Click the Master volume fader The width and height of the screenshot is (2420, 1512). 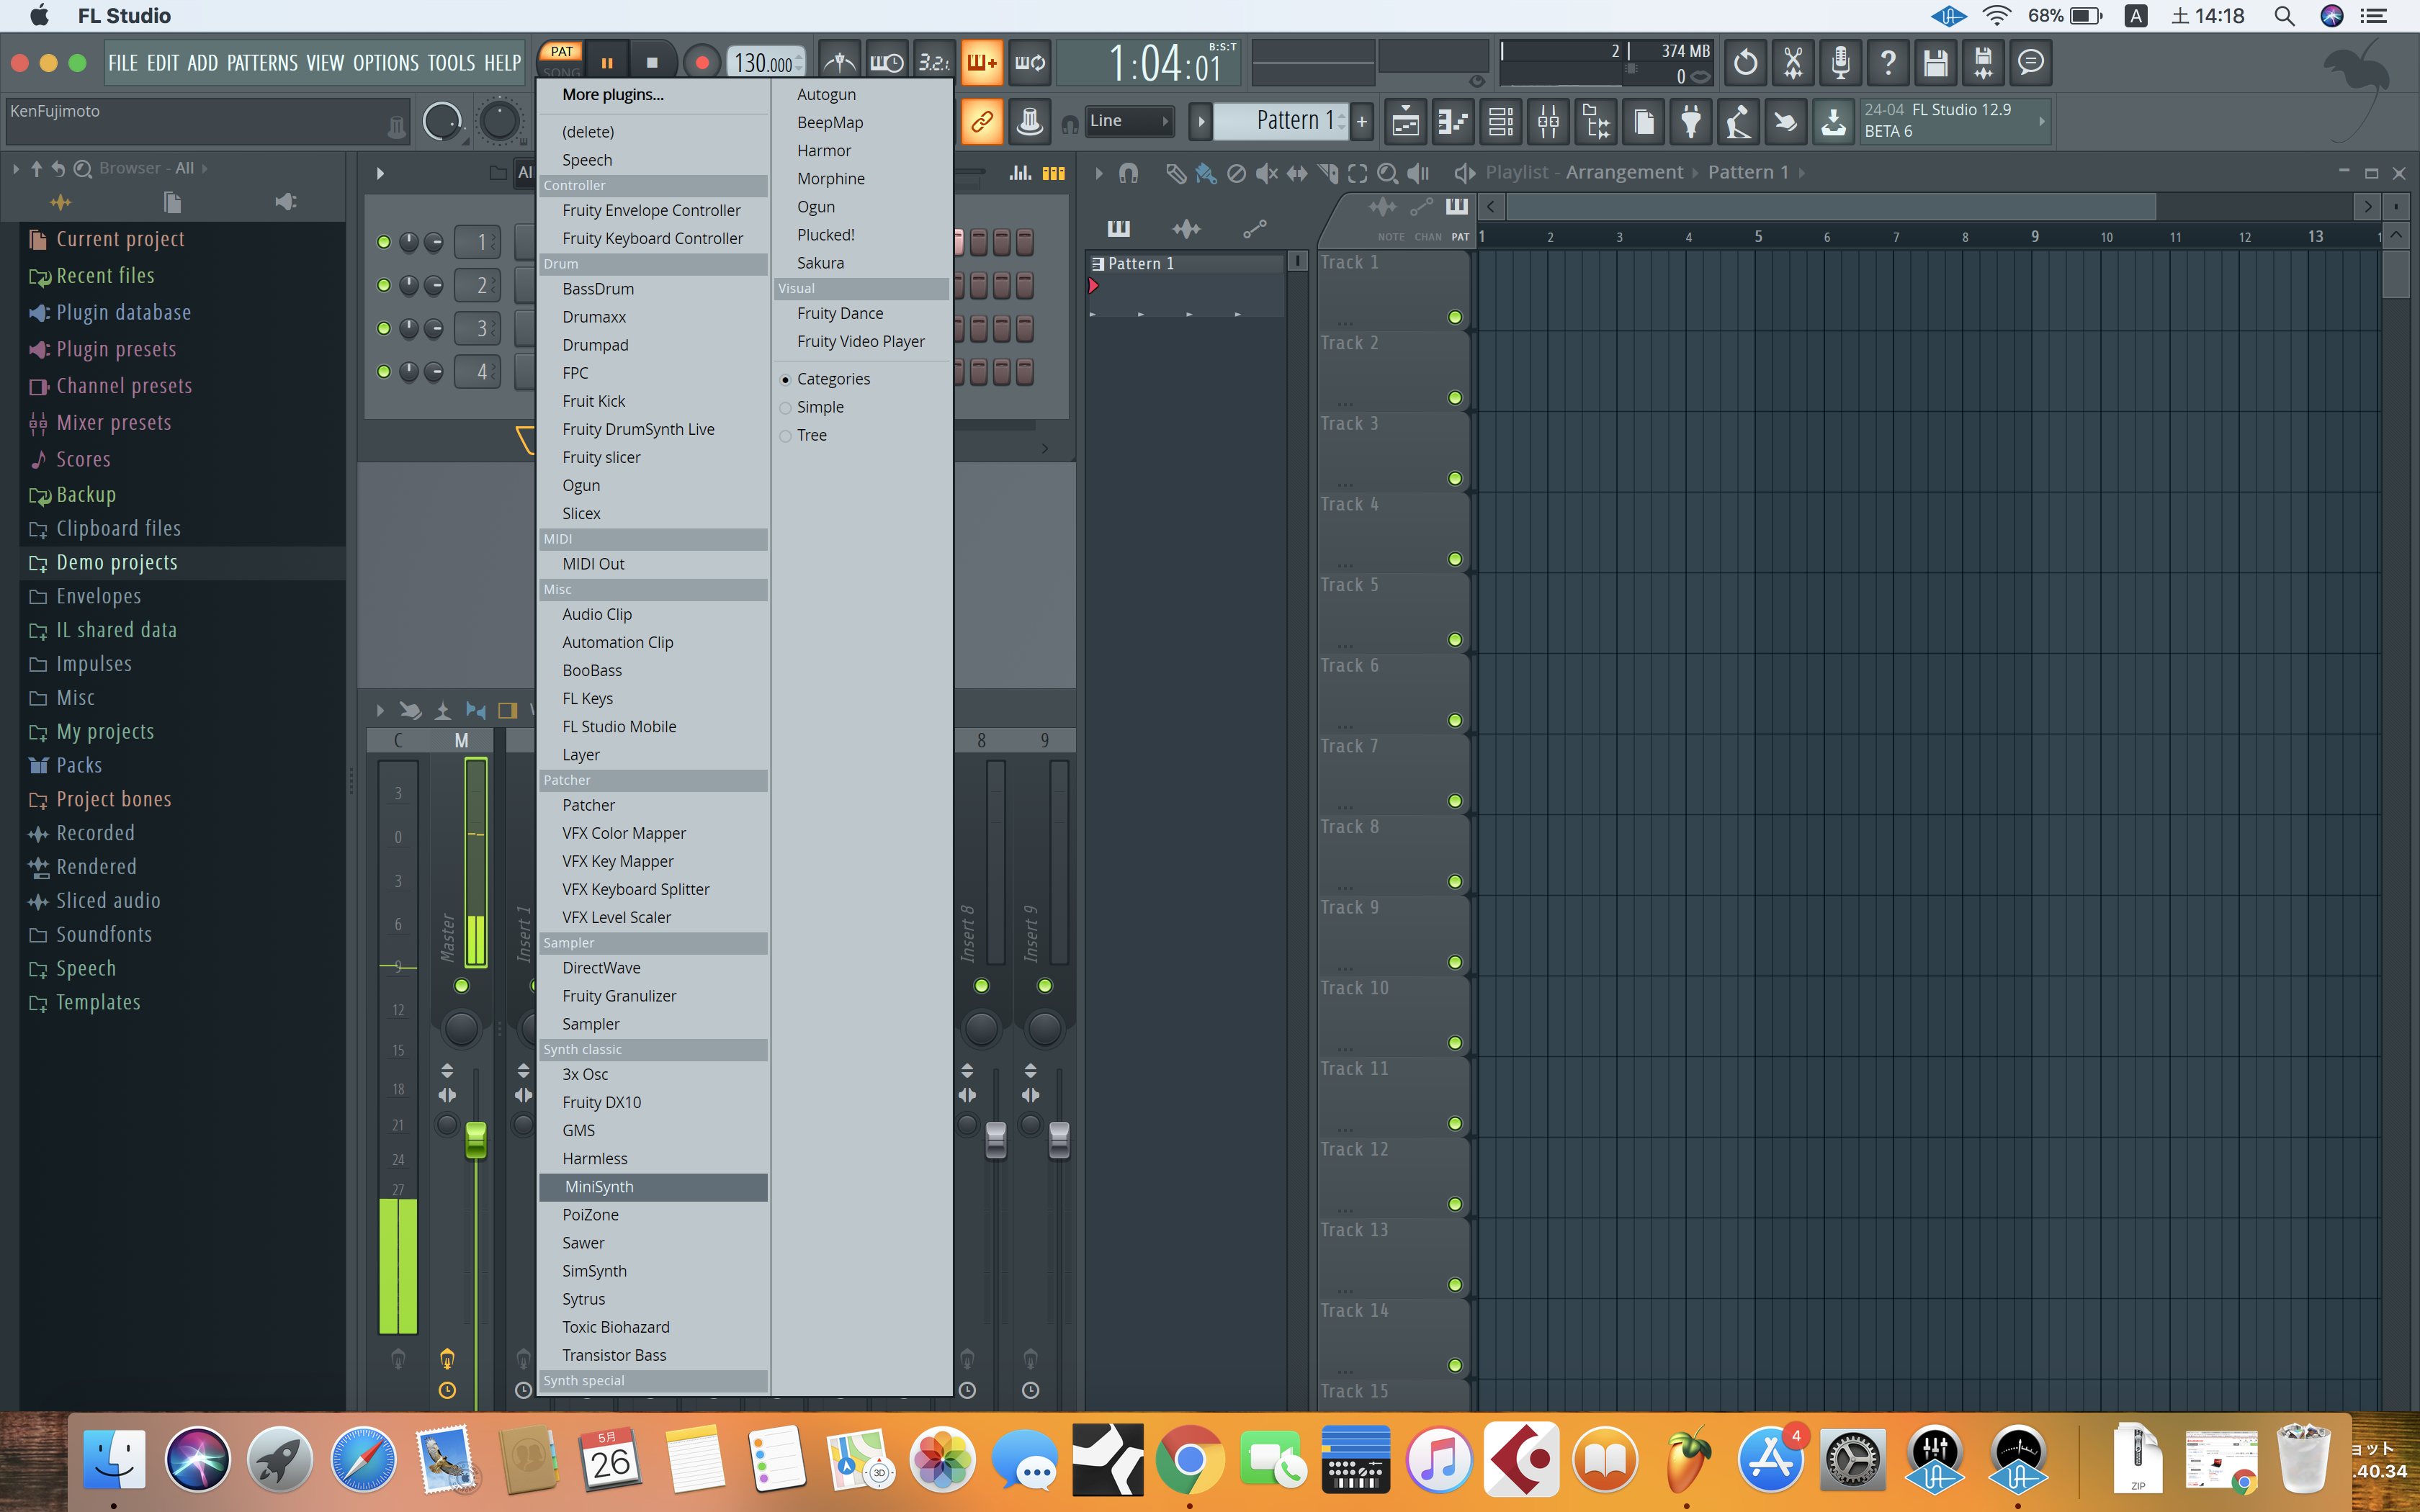(476, 1140)
